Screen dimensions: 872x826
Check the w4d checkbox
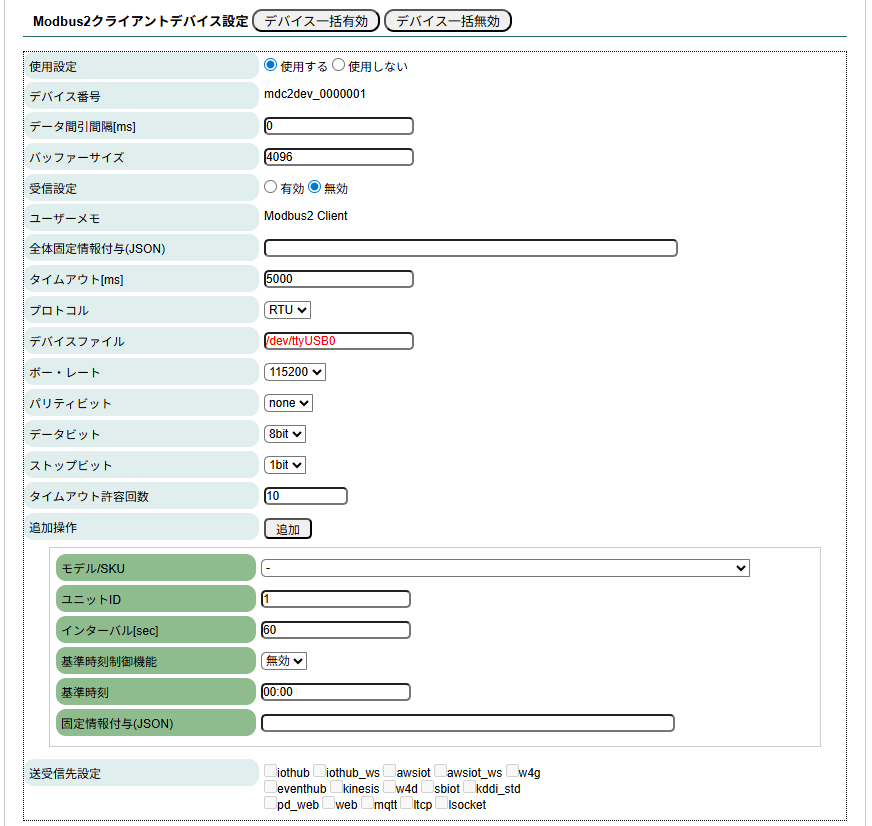click(389, 787)
